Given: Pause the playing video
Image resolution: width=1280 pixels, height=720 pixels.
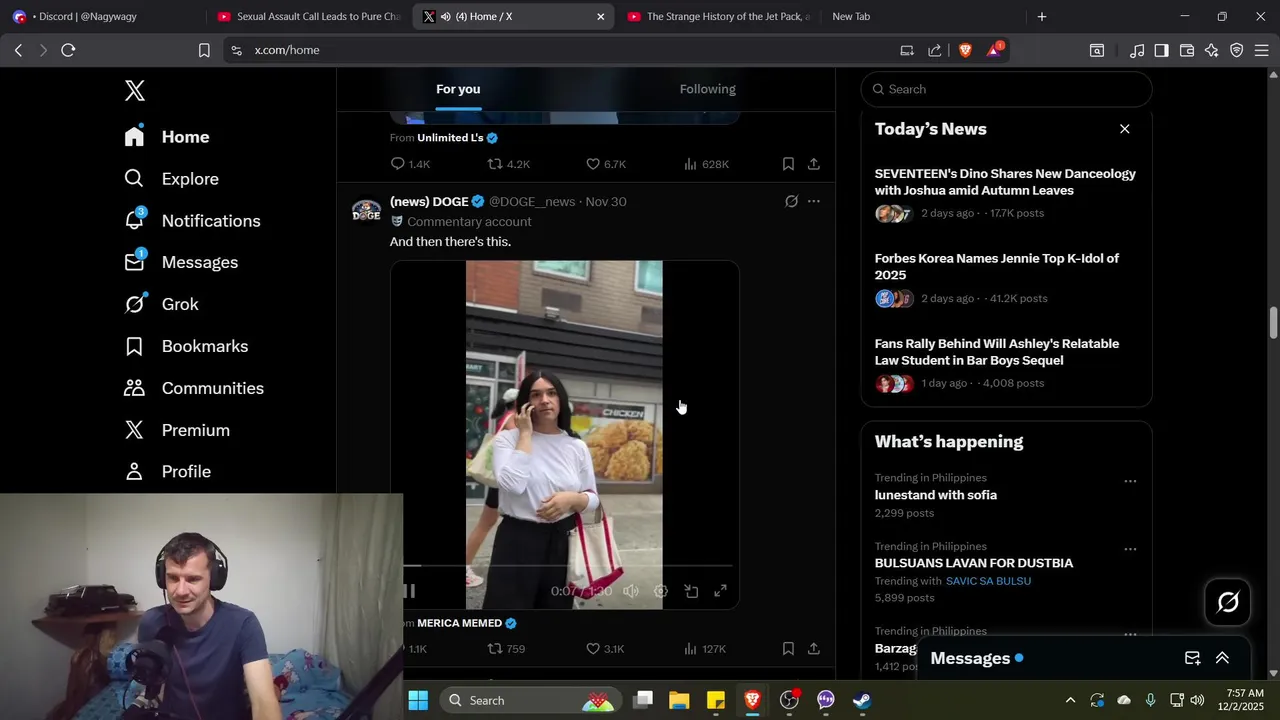Looking at the screenshot, I should (409, 591).
